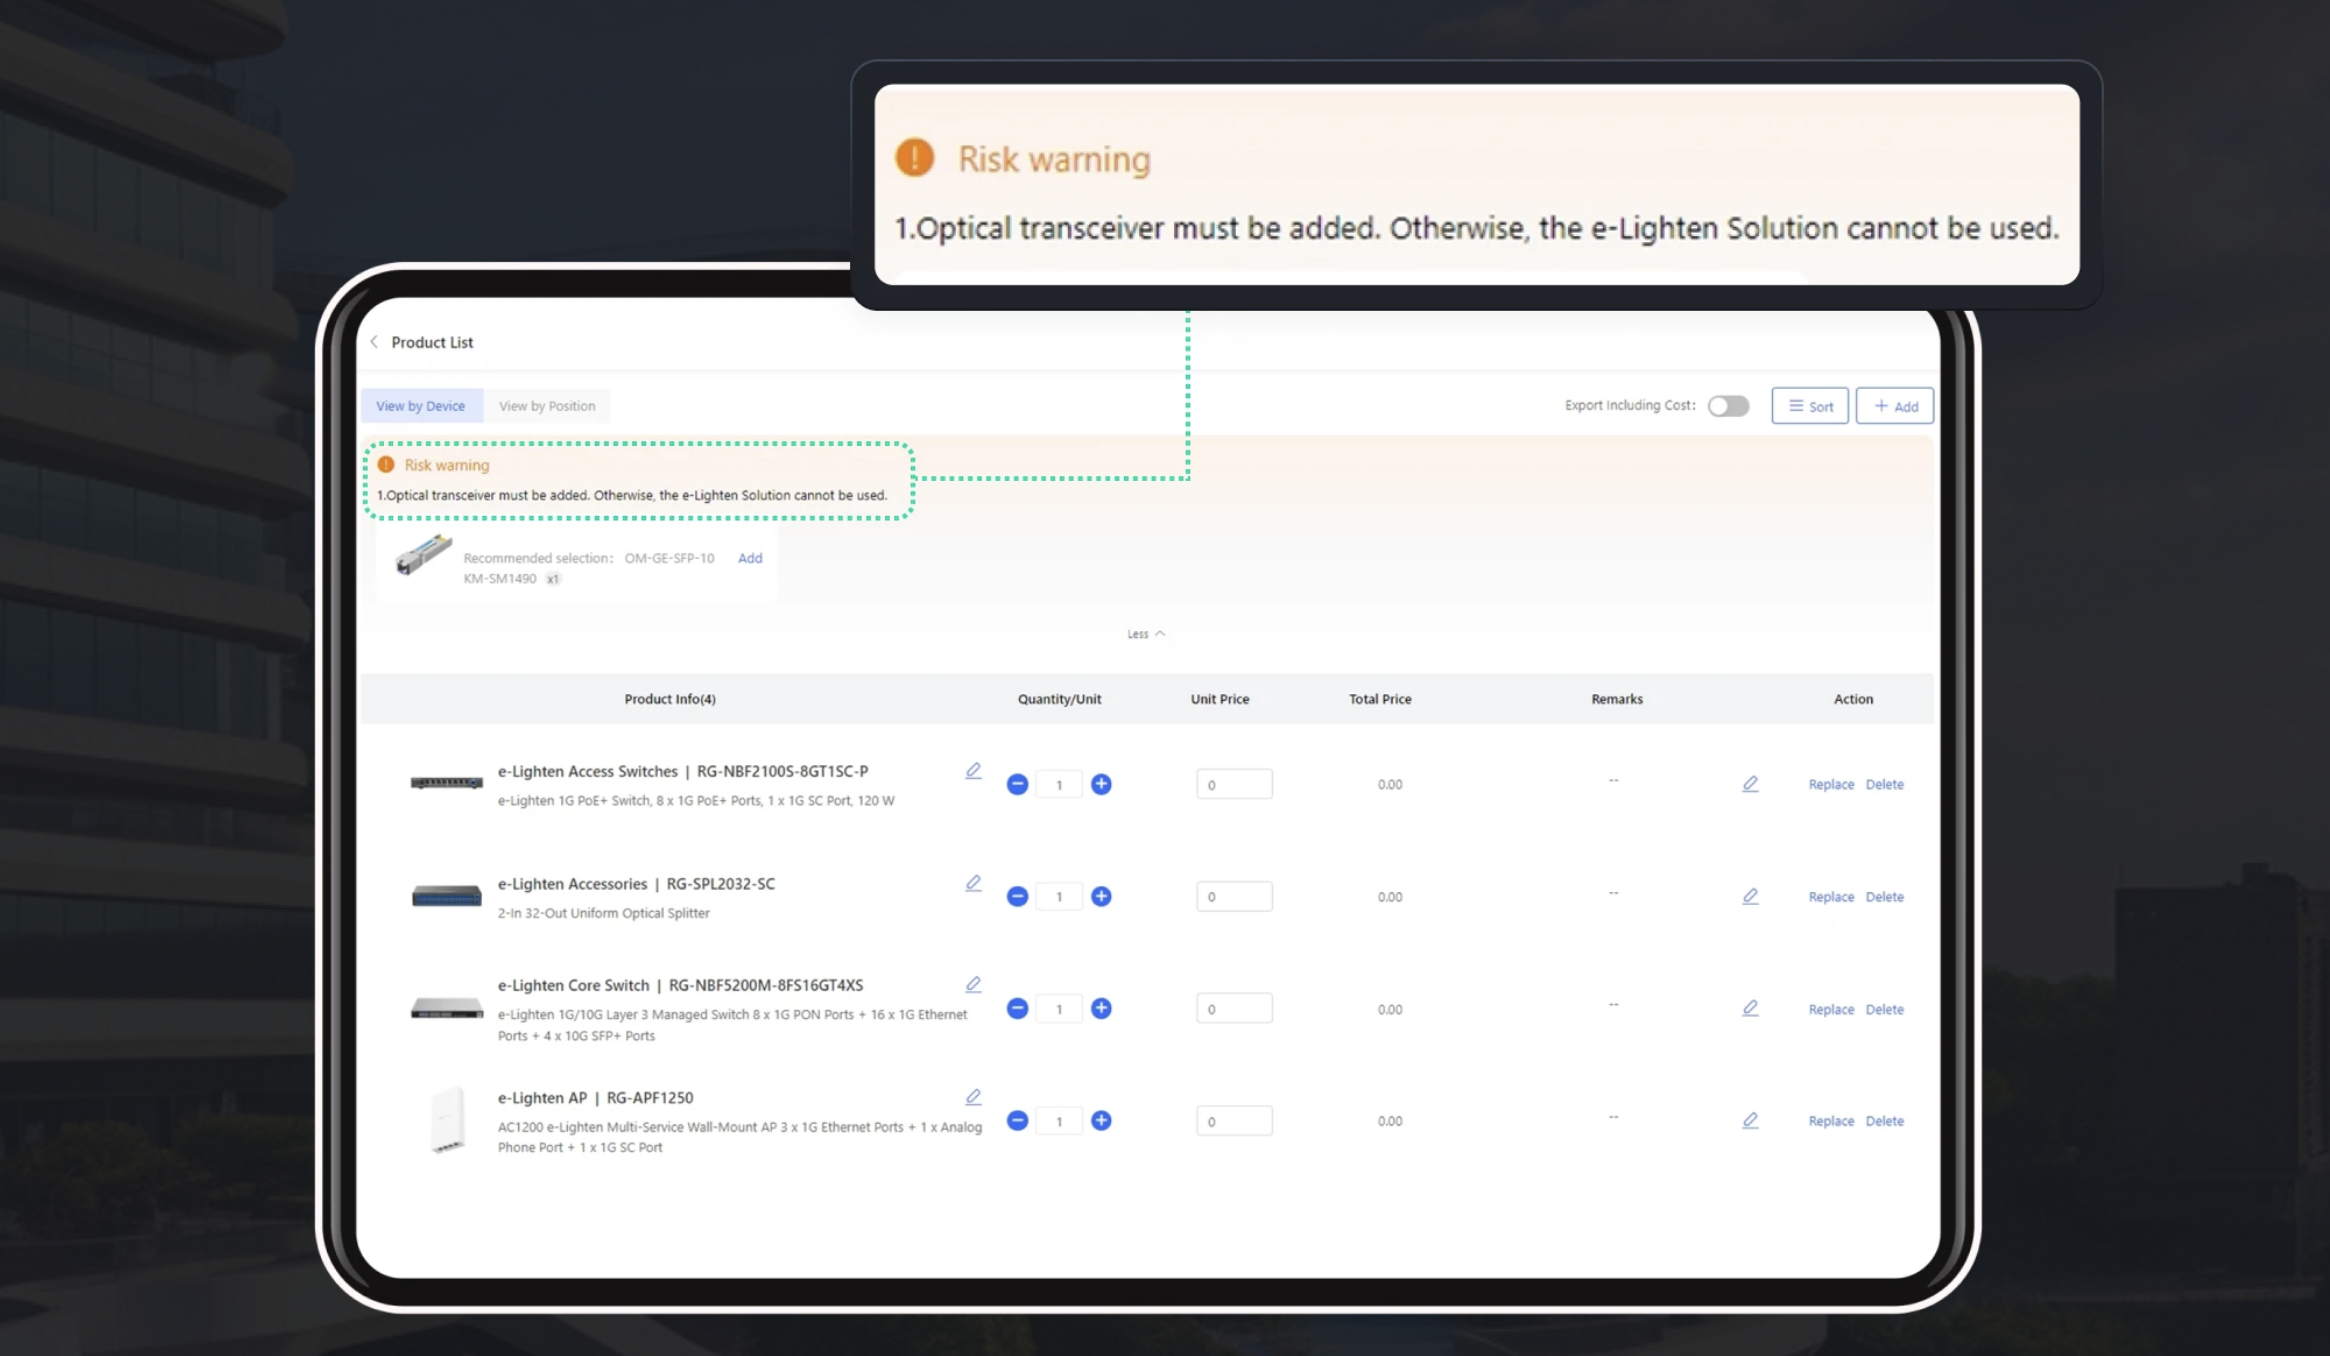Increase quantity of e-Lighten Core Switch
Screen dimensions: 2330x1356
pos(1101,1008)
